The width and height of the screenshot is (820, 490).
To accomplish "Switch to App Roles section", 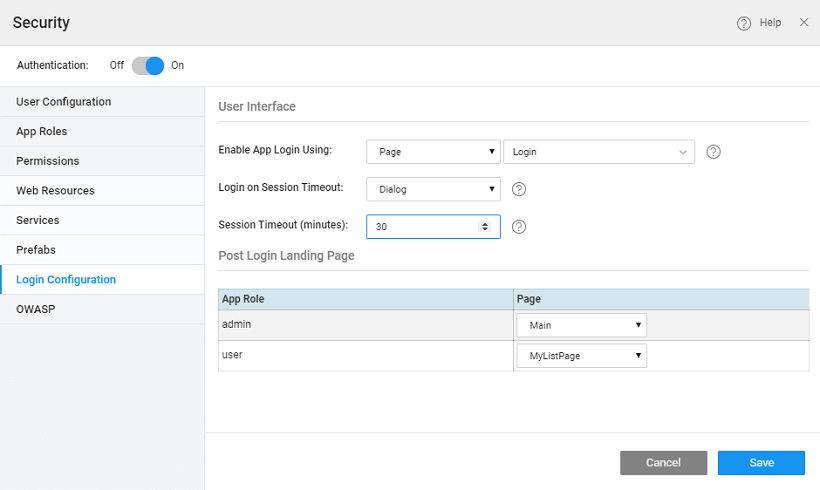I will (x=42, y=131).
